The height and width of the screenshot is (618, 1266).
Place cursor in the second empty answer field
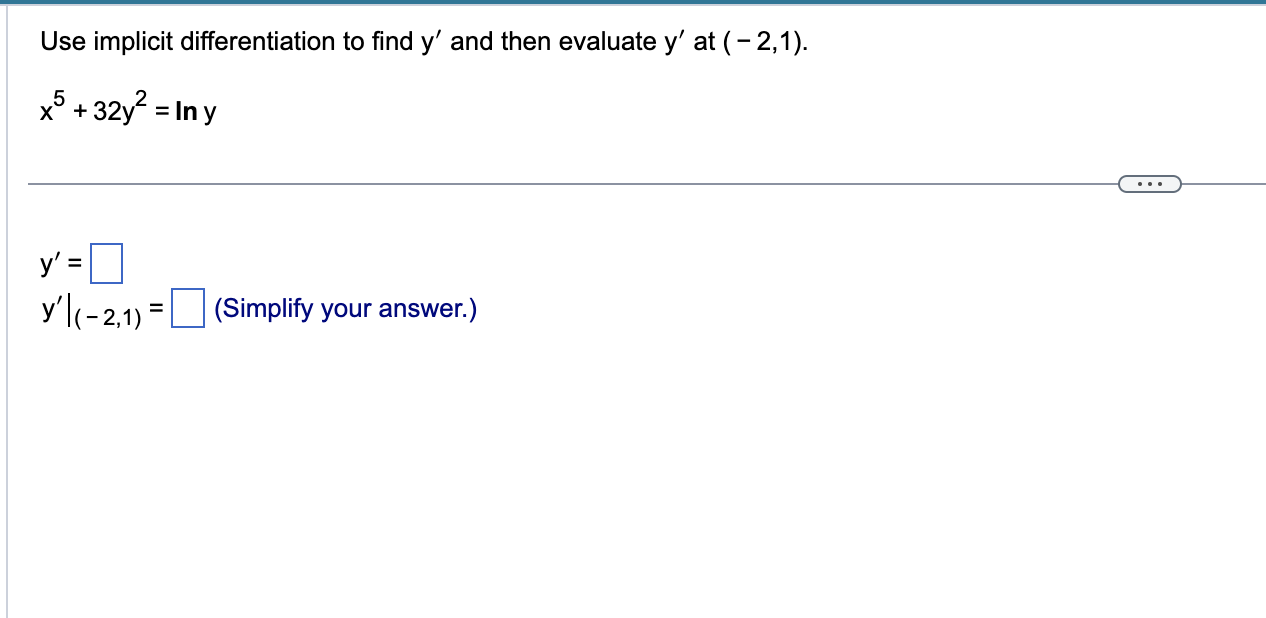point(187,310)
